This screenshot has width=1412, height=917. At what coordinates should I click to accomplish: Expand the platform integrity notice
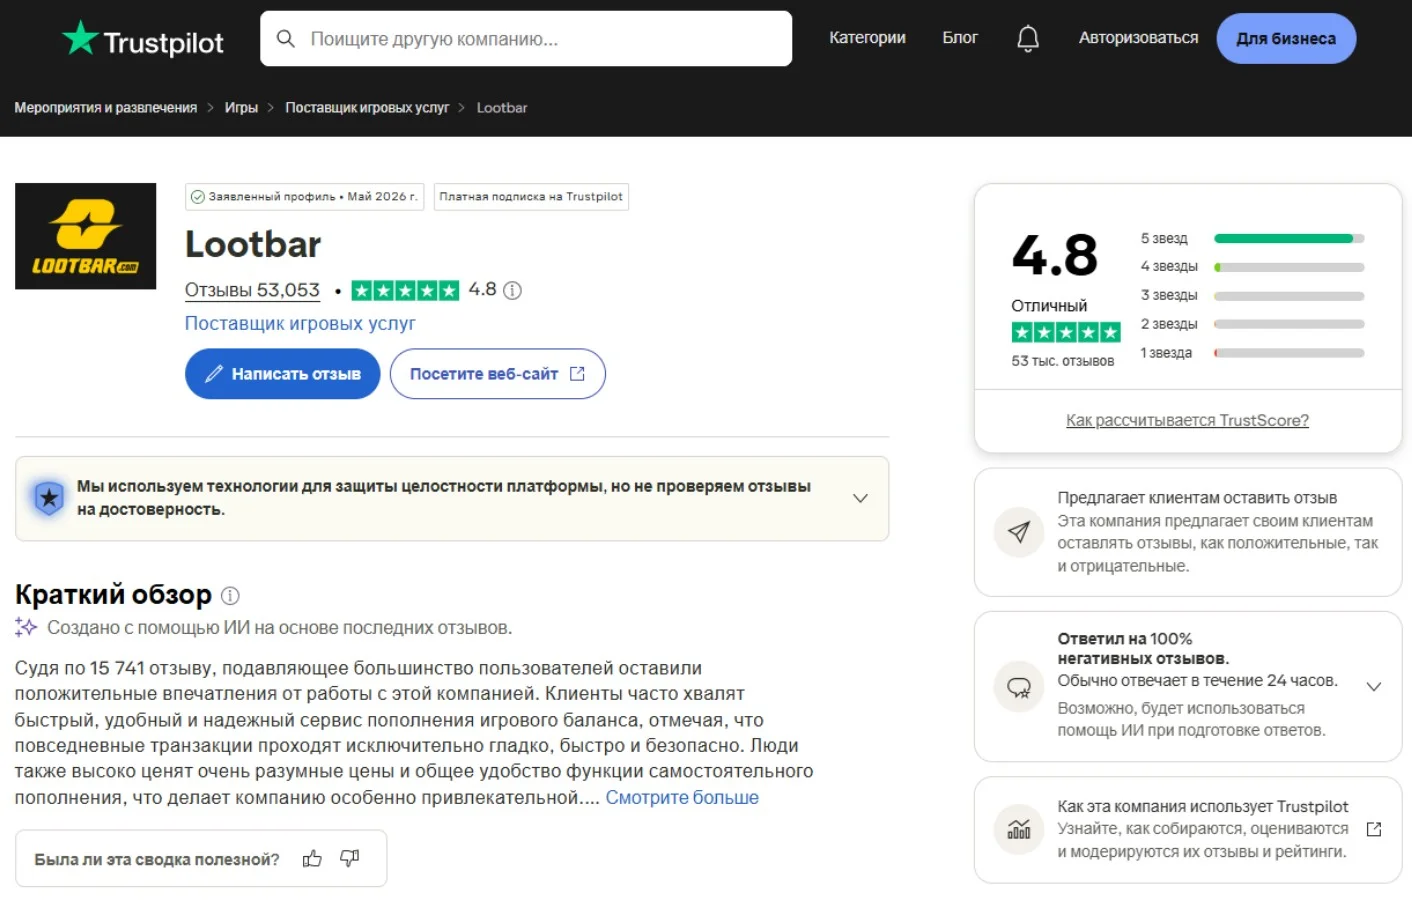860,498
